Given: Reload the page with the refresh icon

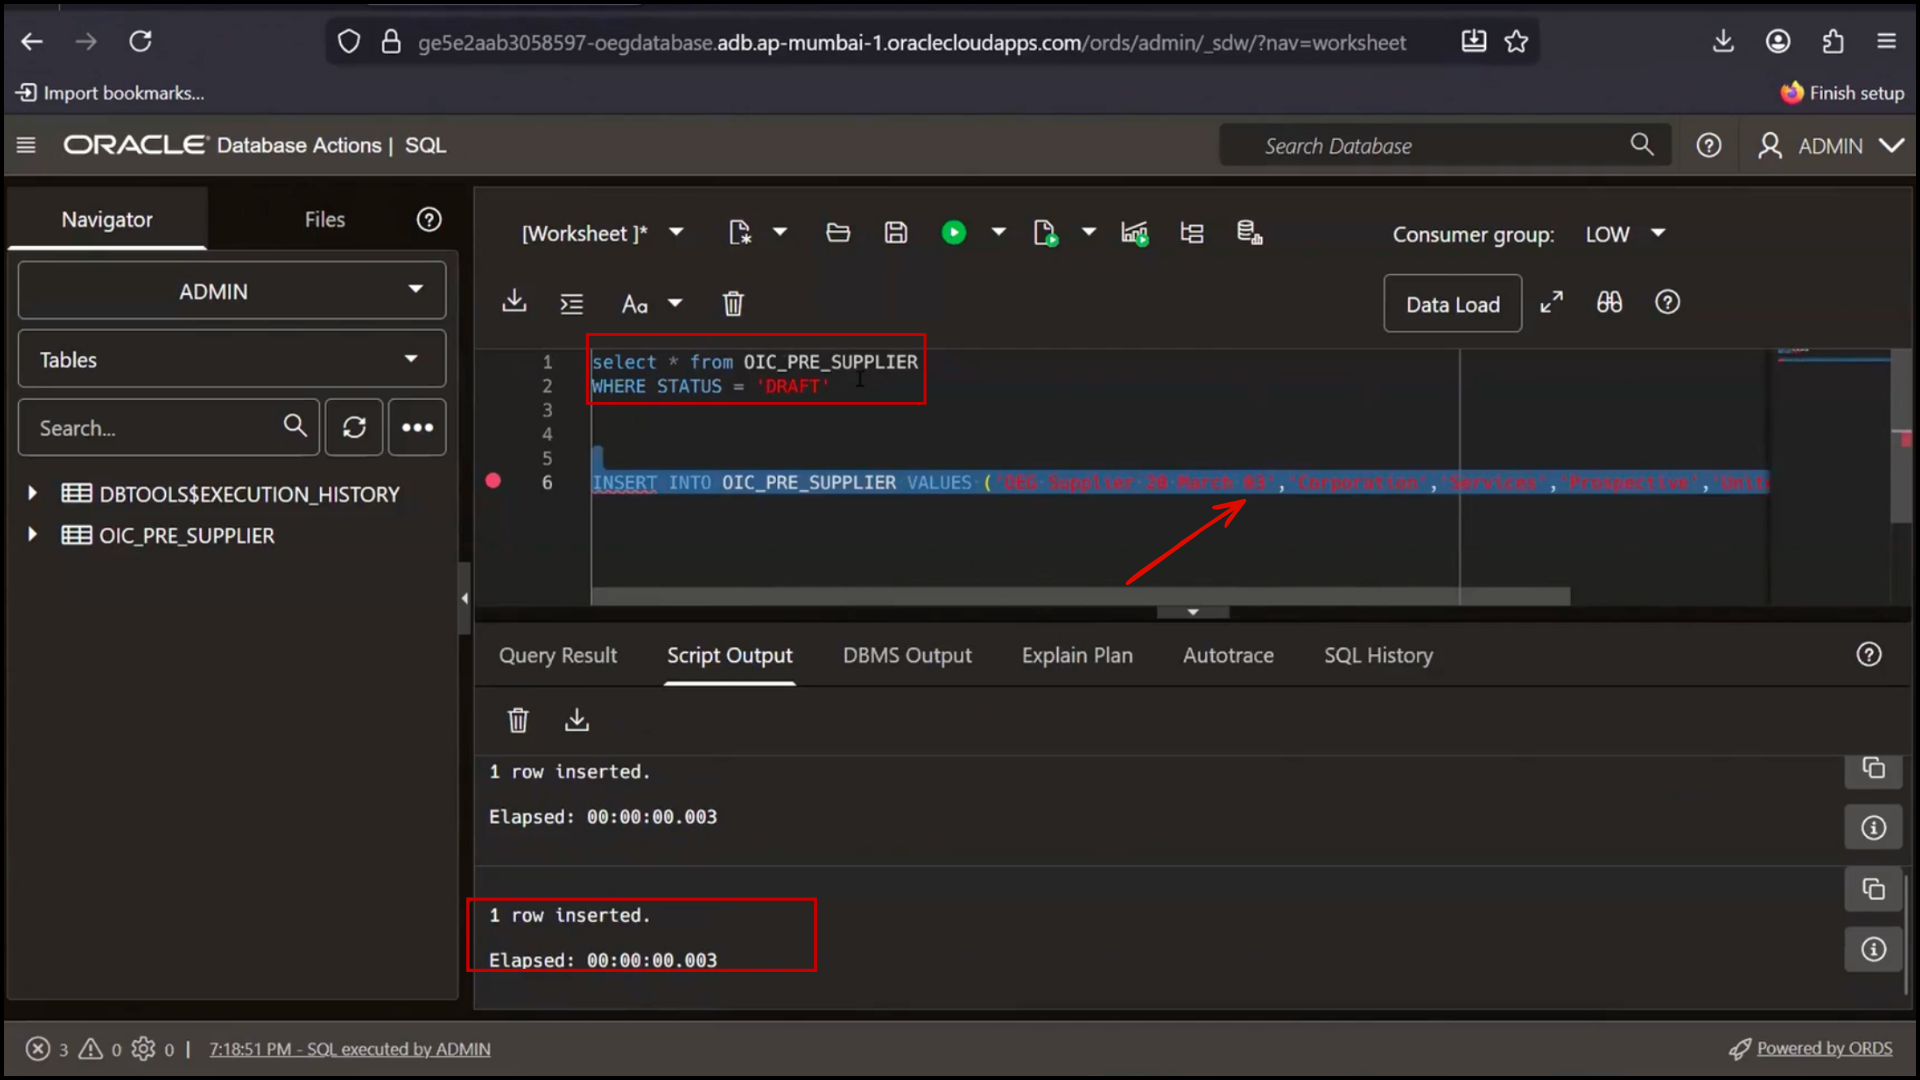Looking at the screenshot, I should click(x=141, y=41).
